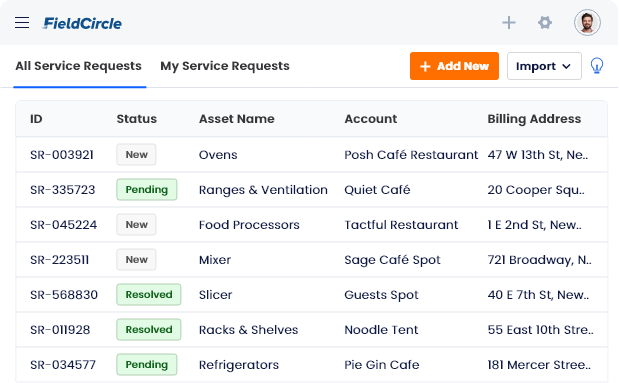Open service request SR-335723
Viewport: 619px width, 383px height.
(x=62, y=190)
